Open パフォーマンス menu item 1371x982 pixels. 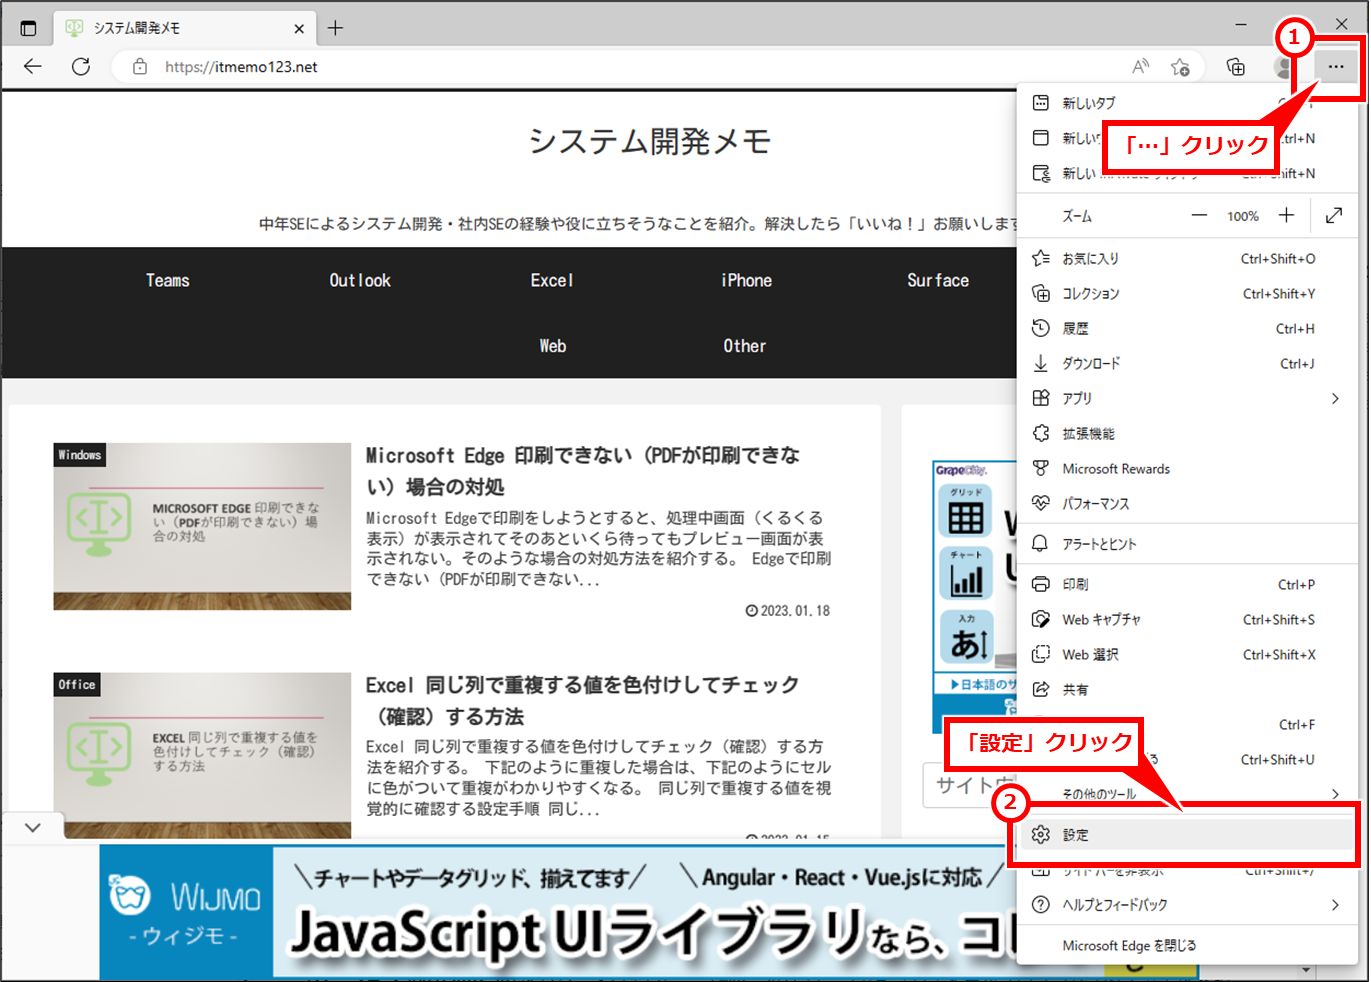[x=1187, y=504]
